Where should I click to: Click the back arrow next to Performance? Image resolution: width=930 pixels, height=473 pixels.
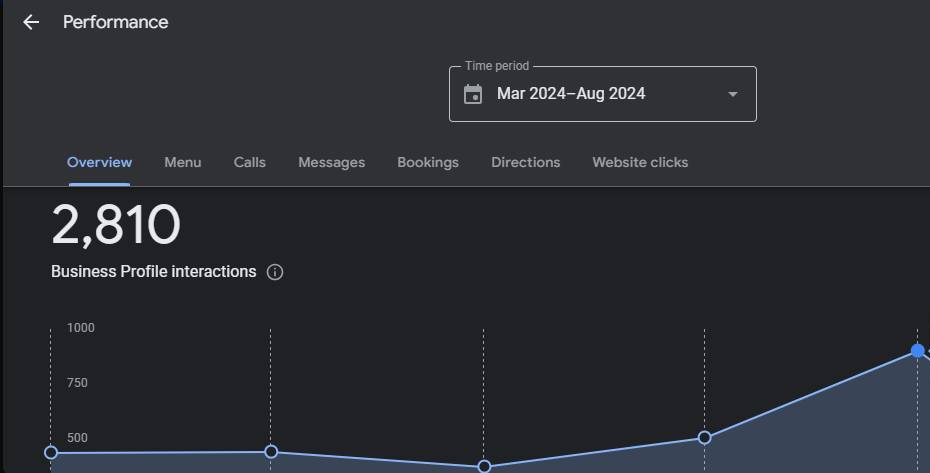click(x=31, y=22)
